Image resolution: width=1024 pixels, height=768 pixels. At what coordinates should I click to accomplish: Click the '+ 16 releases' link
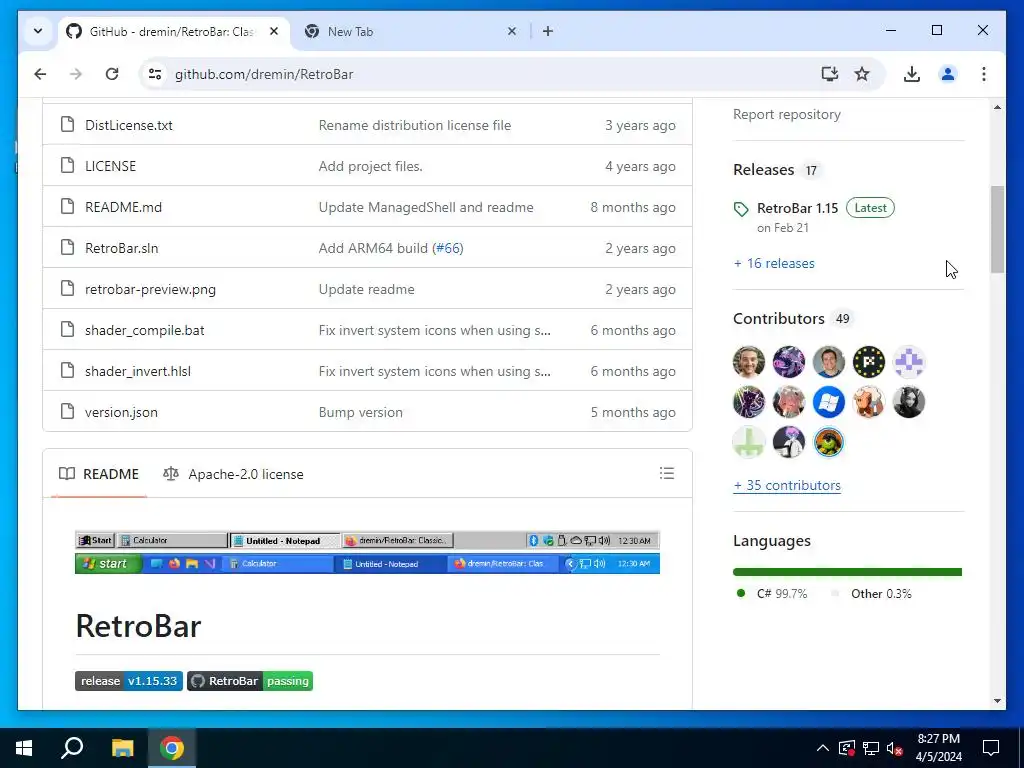click(x=774, y=263)
